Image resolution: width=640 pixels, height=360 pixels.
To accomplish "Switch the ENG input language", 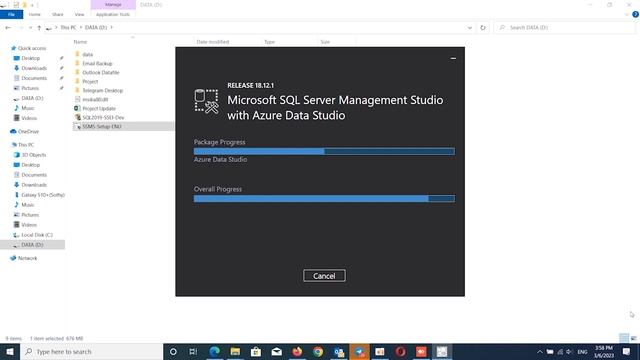I will (x=582, y=351).
